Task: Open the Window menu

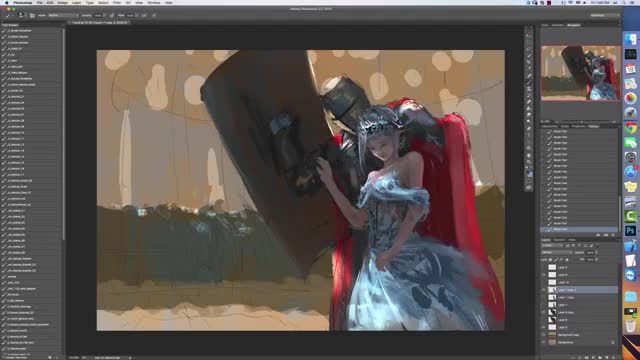Action: pos(154,2)
